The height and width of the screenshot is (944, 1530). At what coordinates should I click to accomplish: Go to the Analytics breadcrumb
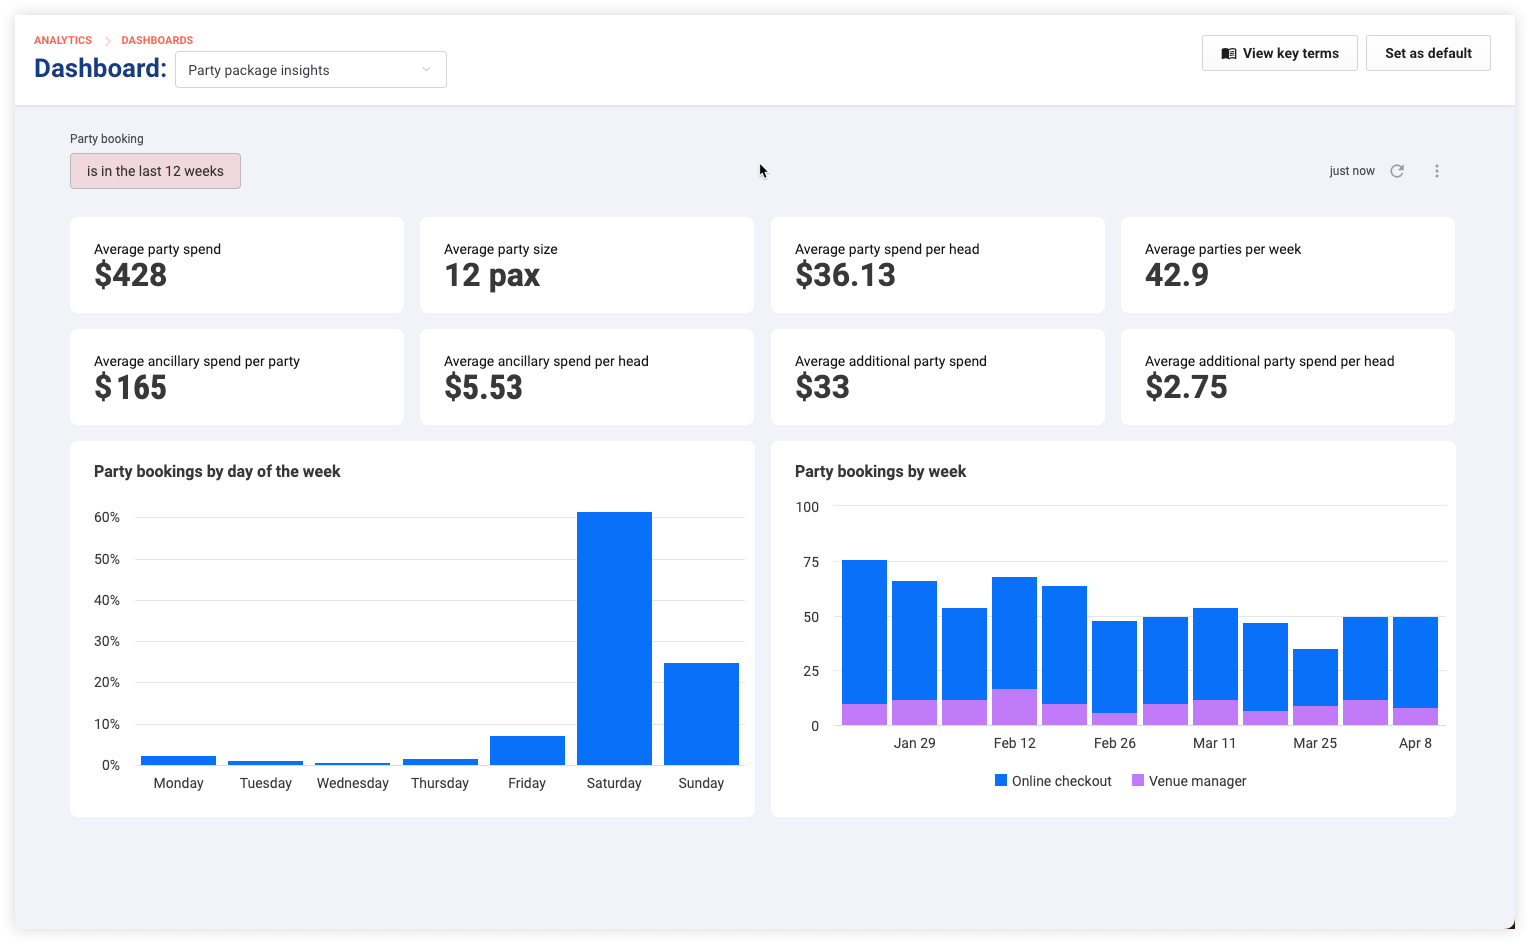pyautogui.click(x=63, y=41)
